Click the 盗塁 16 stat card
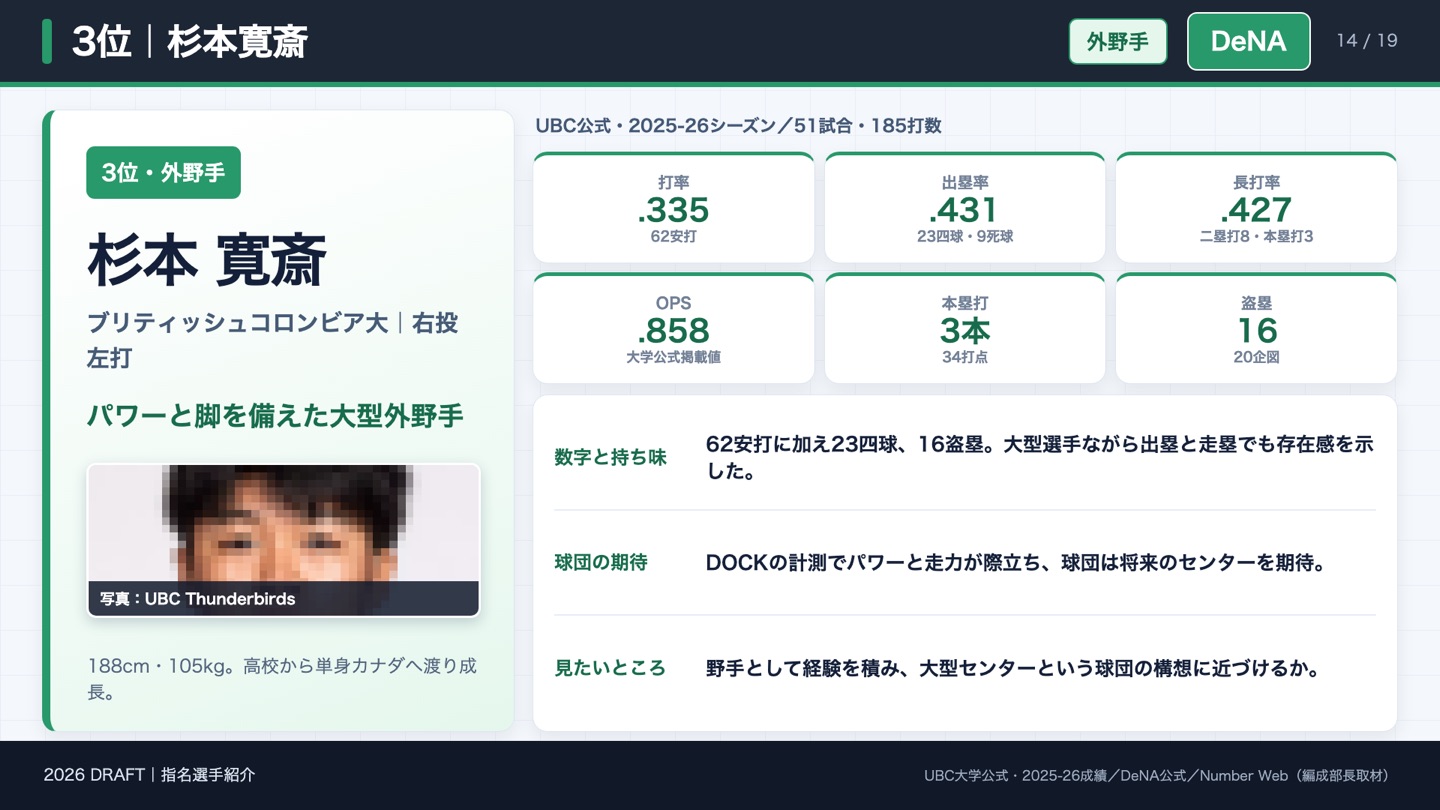1440x810 pixels. point(1256,328)
